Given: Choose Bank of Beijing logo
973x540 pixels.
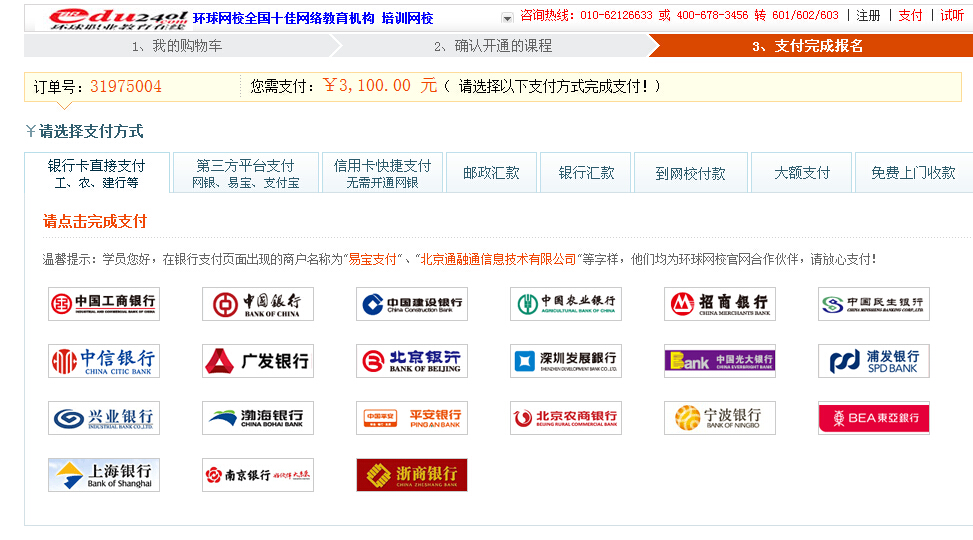Looking at the screenshot, I should tap(411, 361).
